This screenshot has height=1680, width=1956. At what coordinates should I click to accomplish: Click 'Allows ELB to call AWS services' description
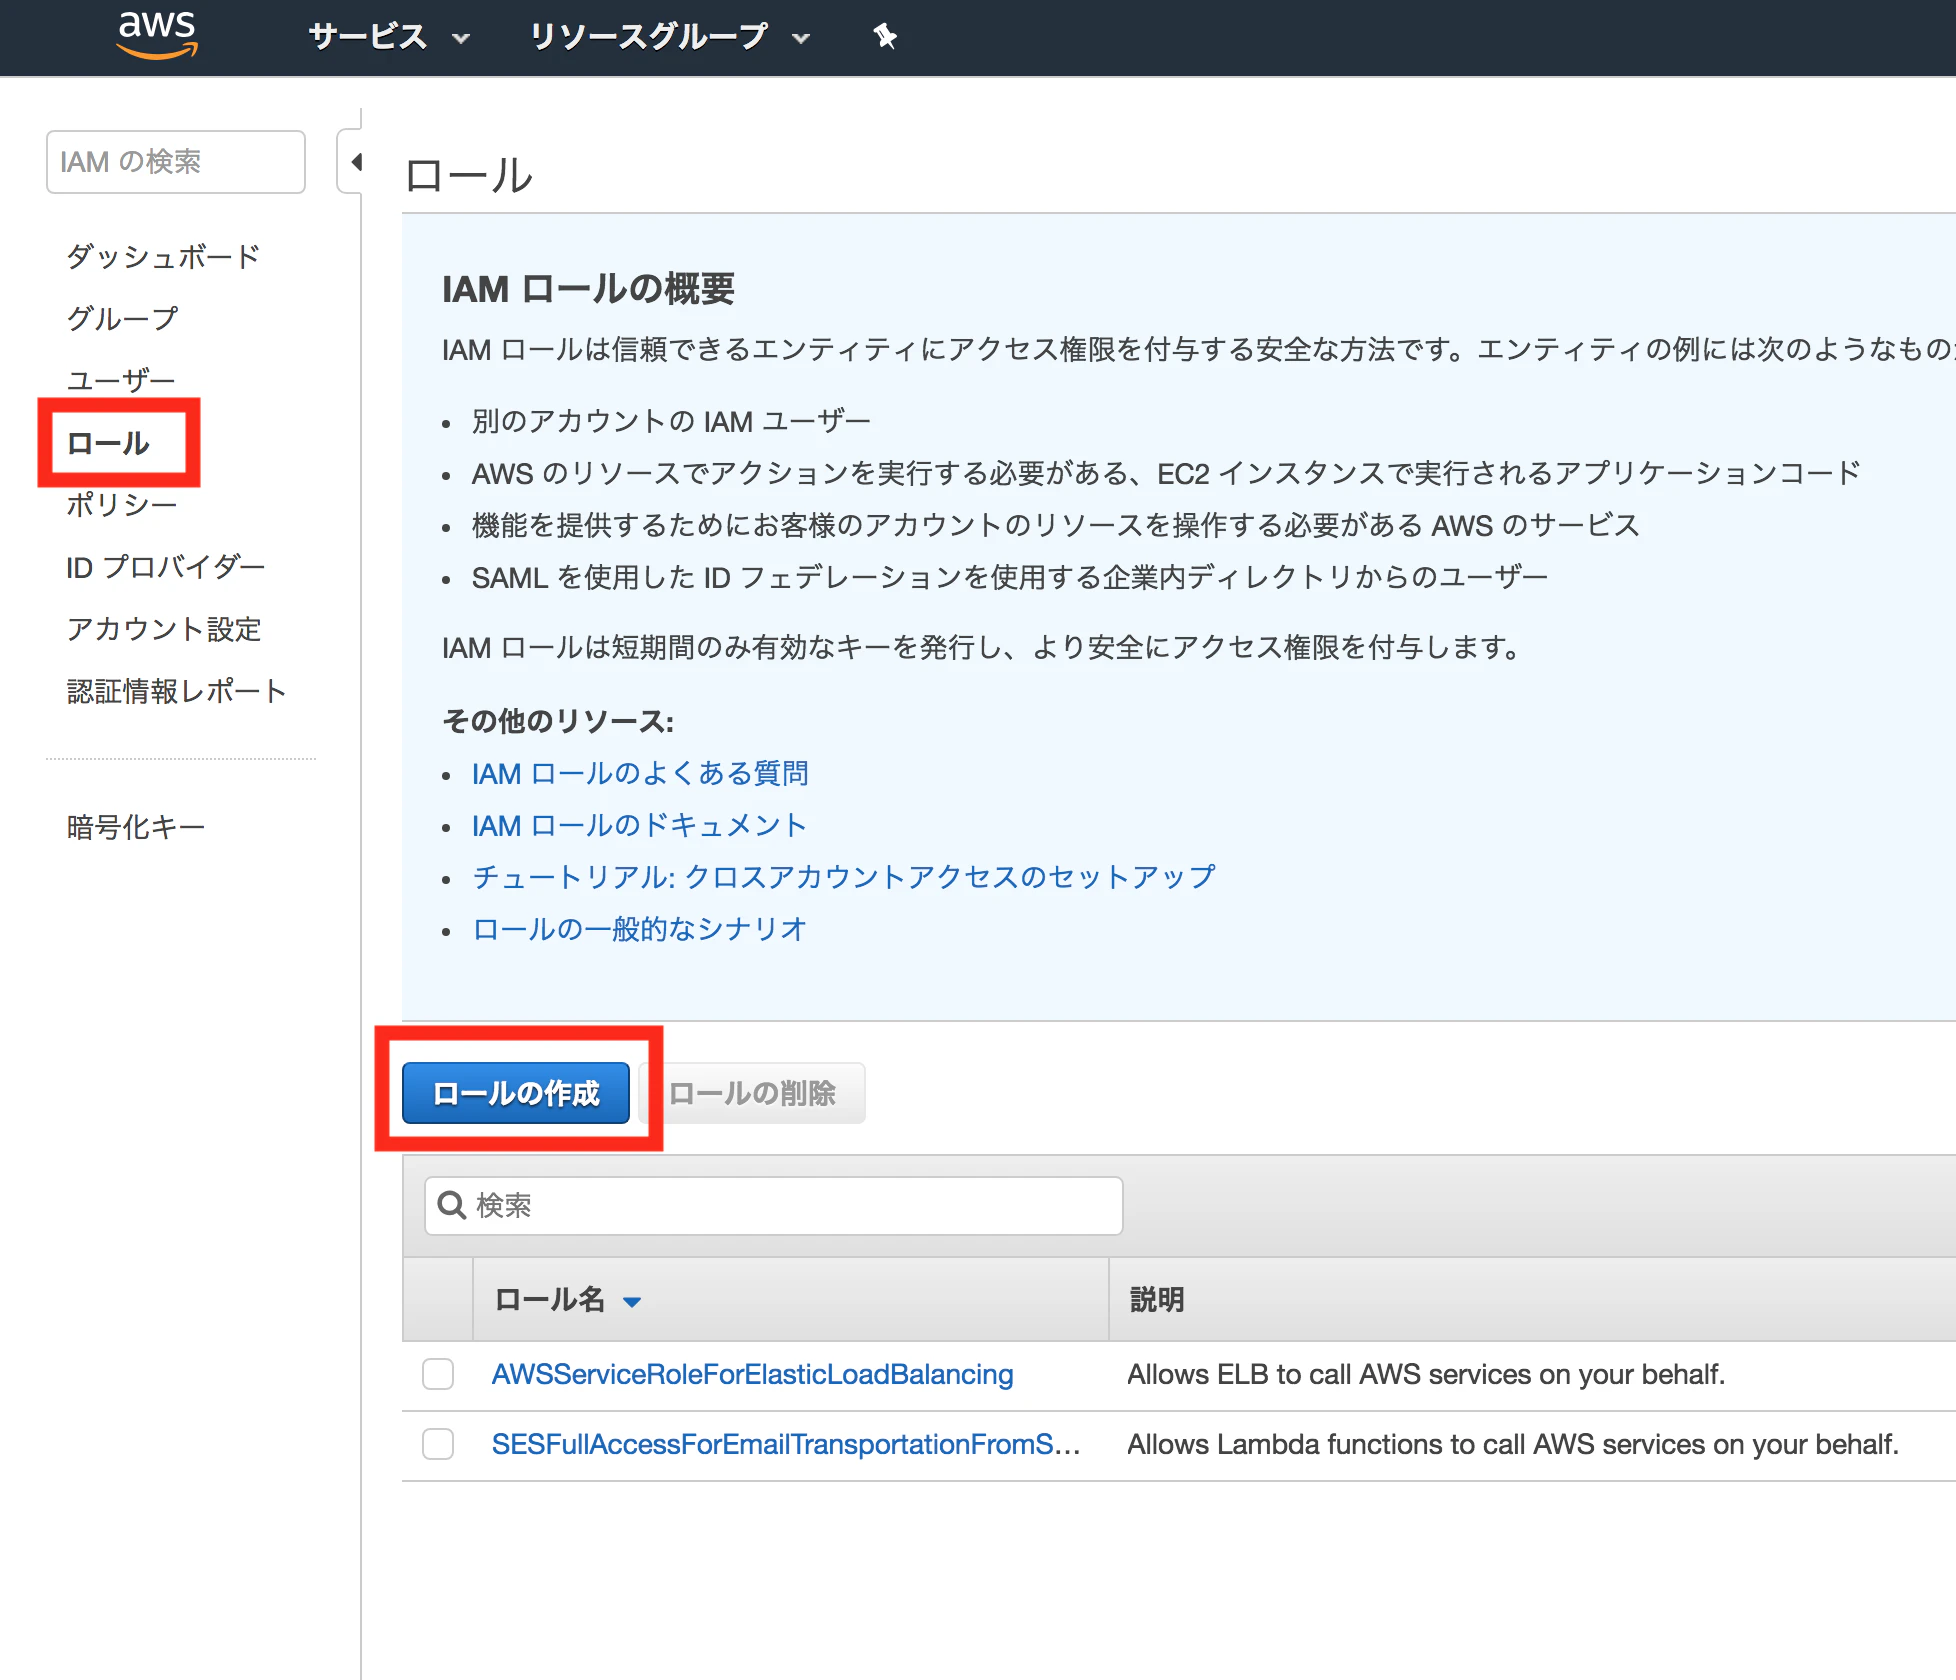click(x=1427, y=1374)
